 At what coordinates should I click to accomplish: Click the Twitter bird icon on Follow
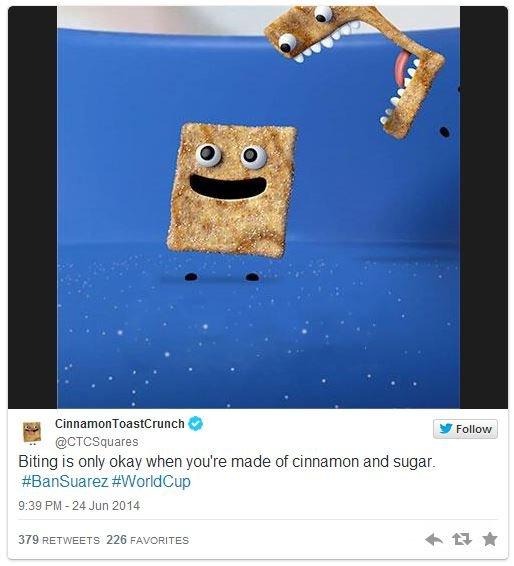coord(446,429)
